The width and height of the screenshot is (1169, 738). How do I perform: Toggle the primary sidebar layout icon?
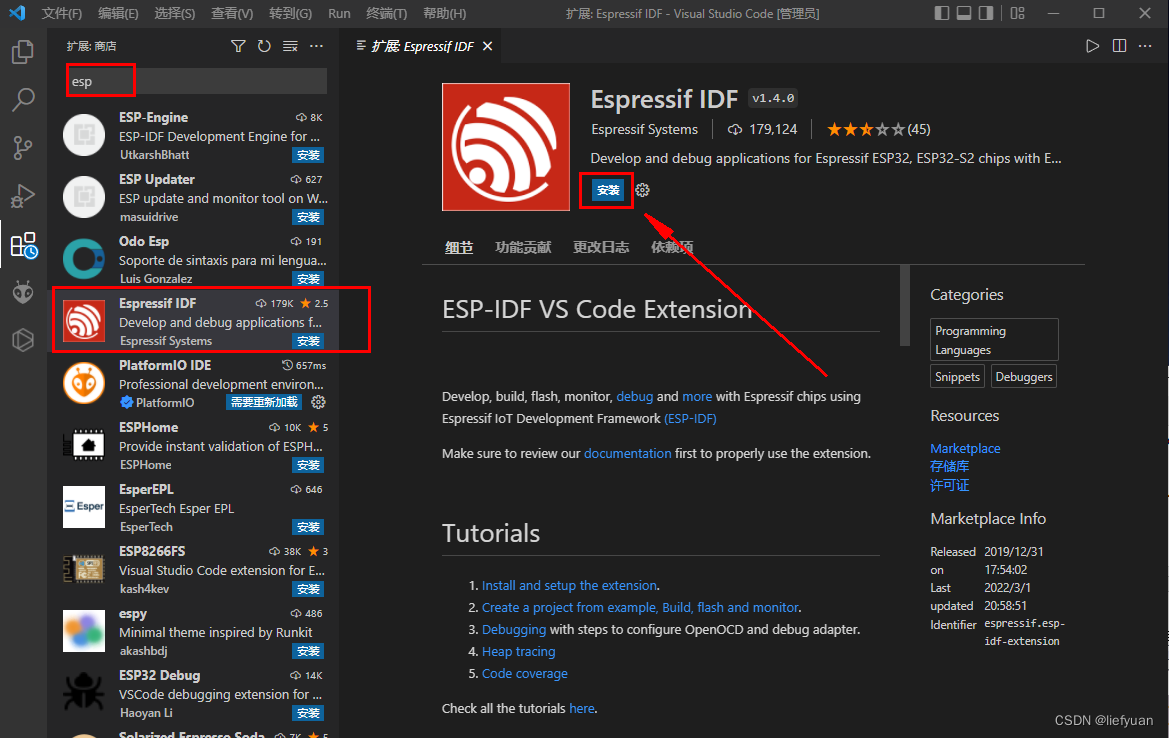pos(942,13)
